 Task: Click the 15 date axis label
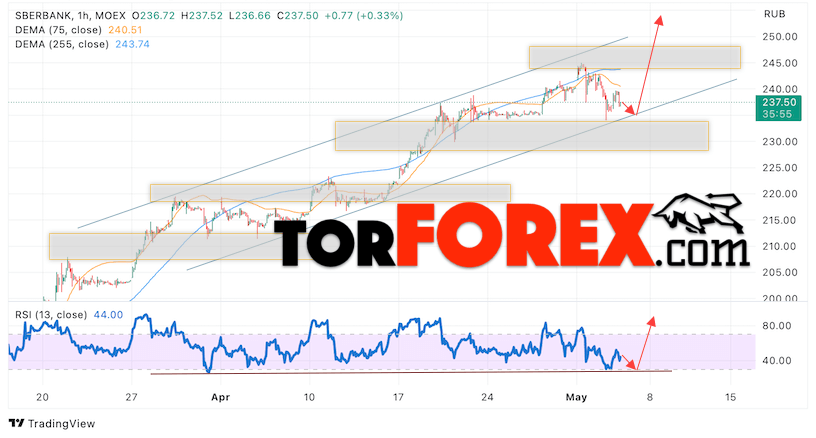pos(731,397)
